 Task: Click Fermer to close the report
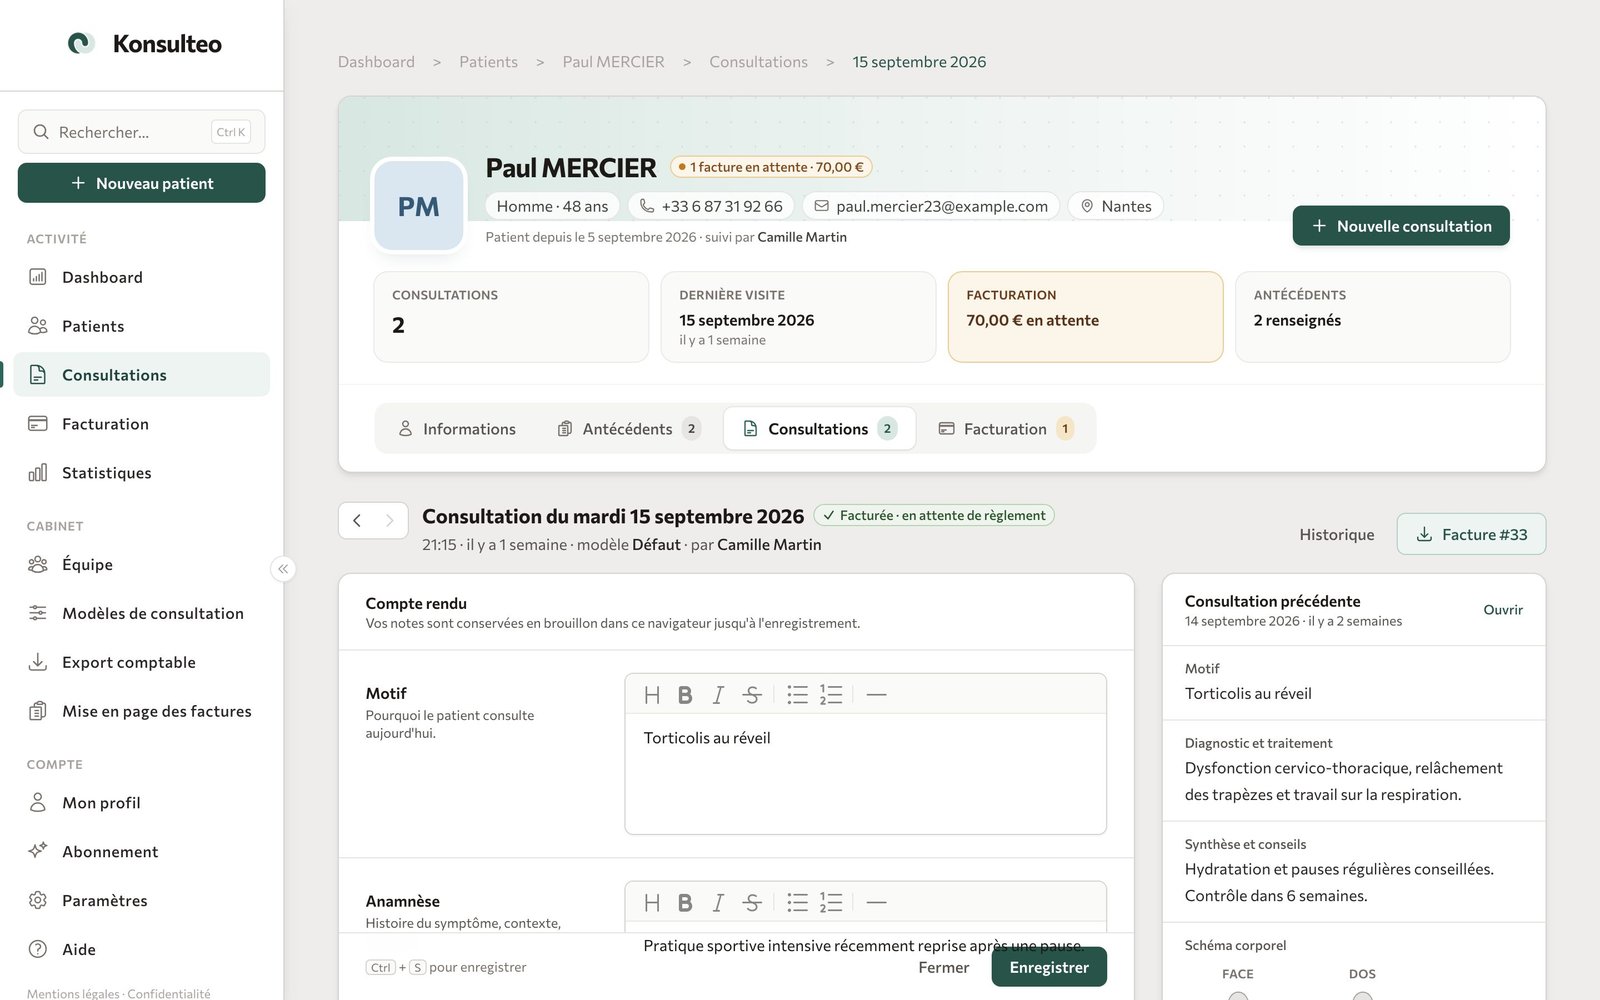pos(944,968)
